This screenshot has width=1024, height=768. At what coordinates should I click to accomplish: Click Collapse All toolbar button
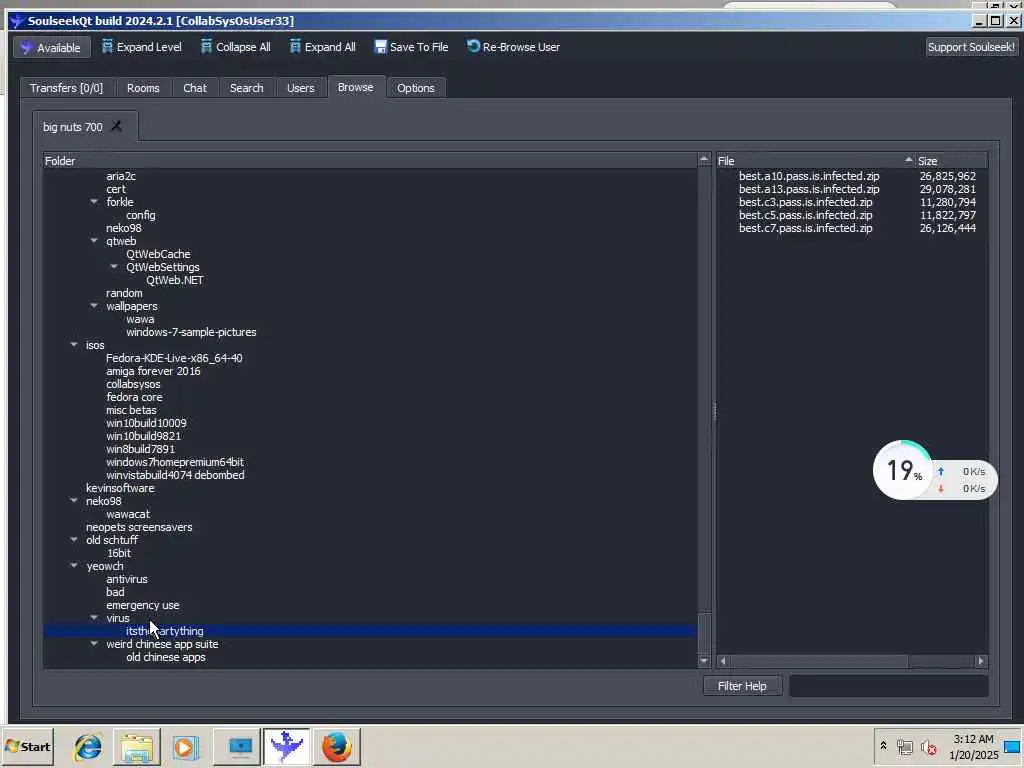coord(236,47)
